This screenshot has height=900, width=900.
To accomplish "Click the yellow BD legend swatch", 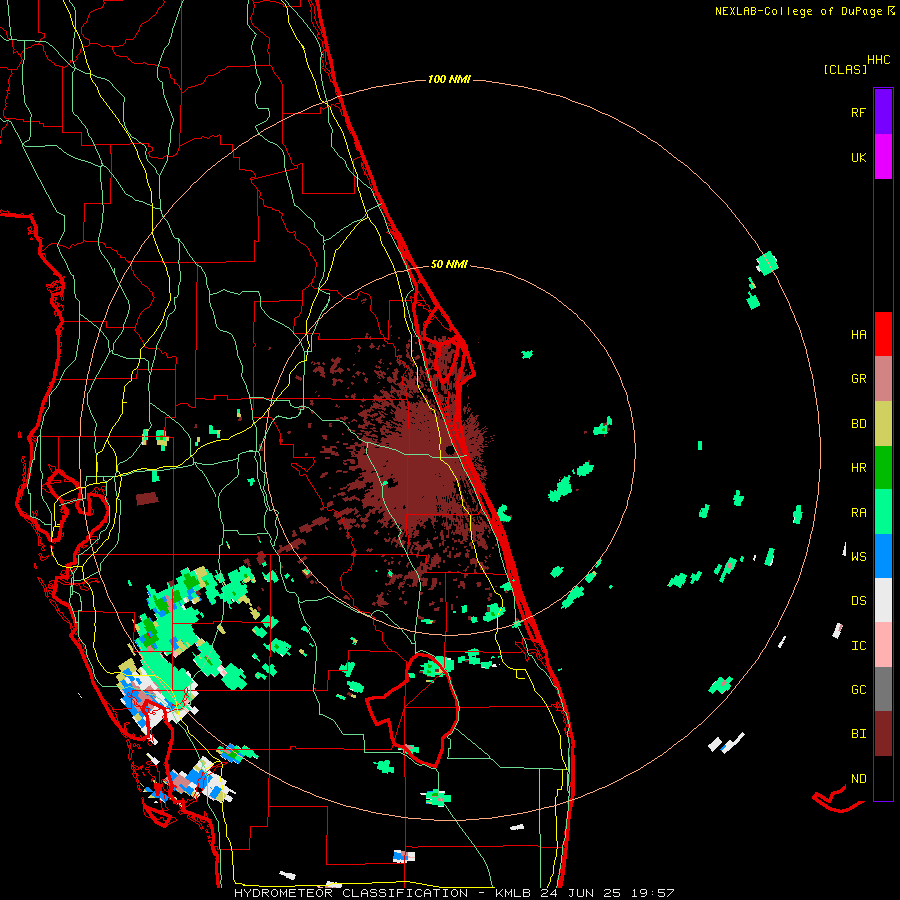I will (x=883, y=424).
